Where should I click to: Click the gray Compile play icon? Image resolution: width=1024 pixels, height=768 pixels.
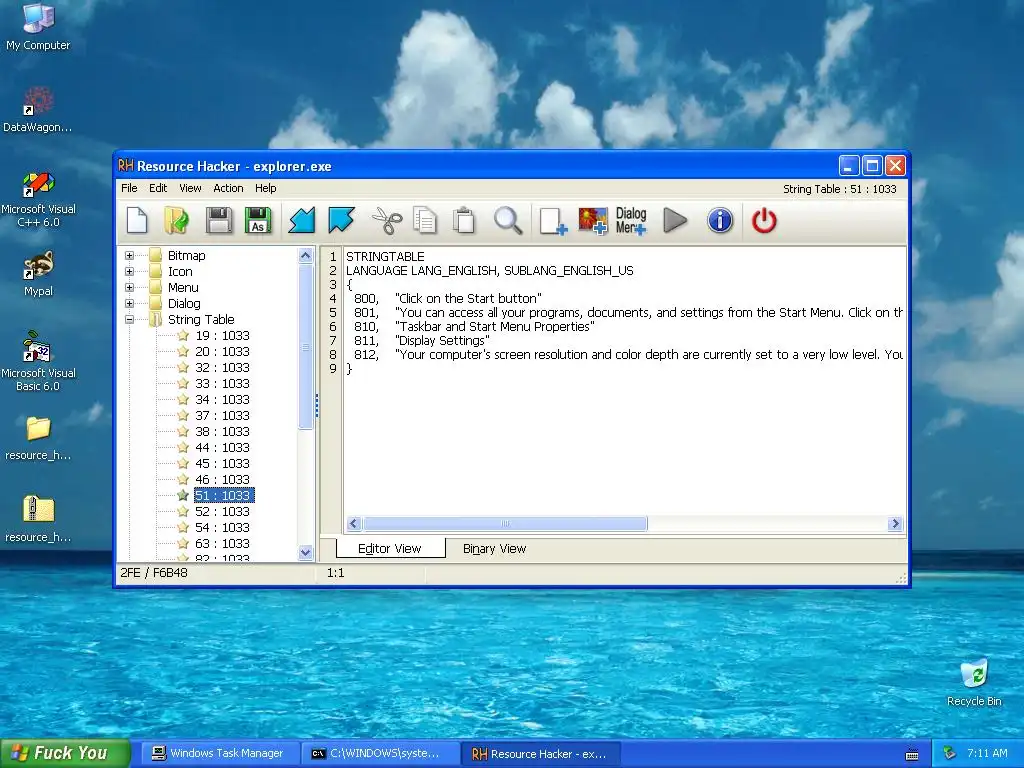point(675,220)
